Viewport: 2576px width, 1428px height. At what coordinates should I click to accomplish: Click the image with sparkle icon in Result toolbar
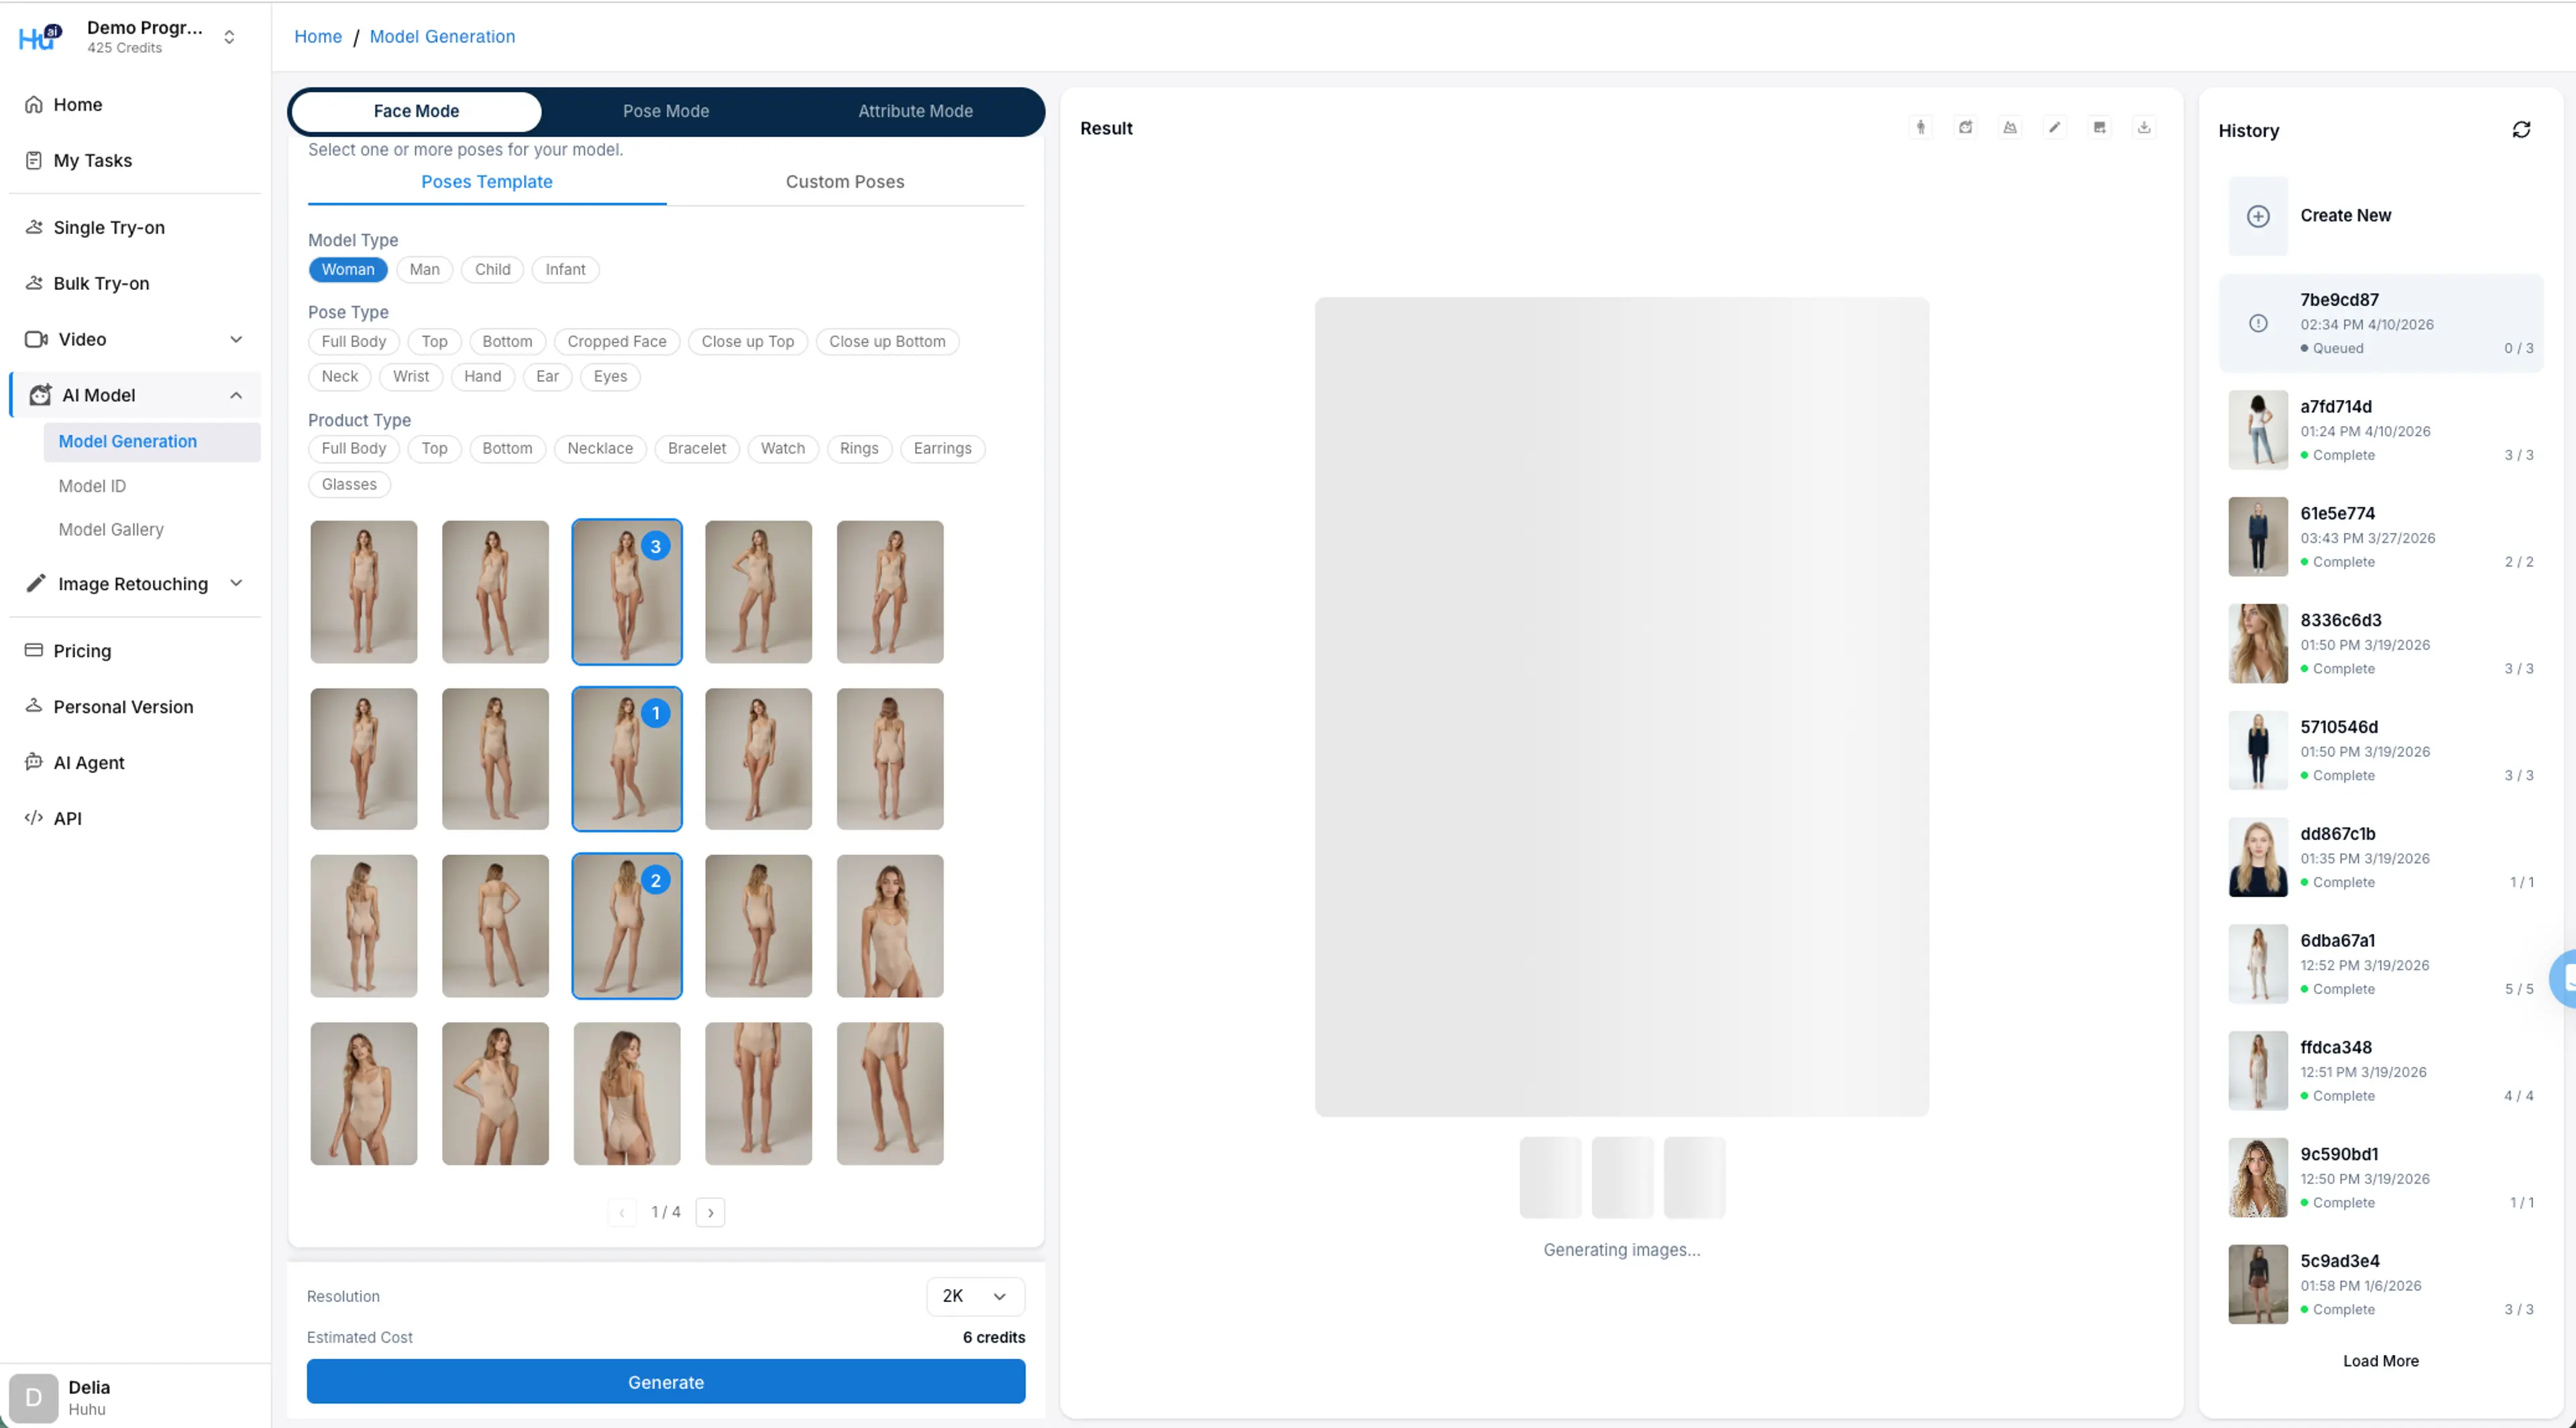tap(2099, 127)
